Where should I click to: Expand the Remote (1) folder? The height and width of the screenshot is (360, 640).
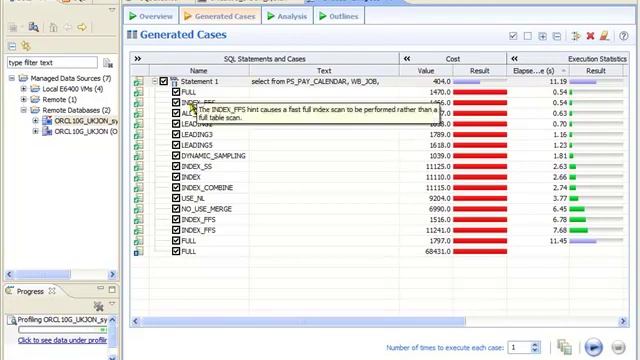pyautogui.click(x=24, y=99)
